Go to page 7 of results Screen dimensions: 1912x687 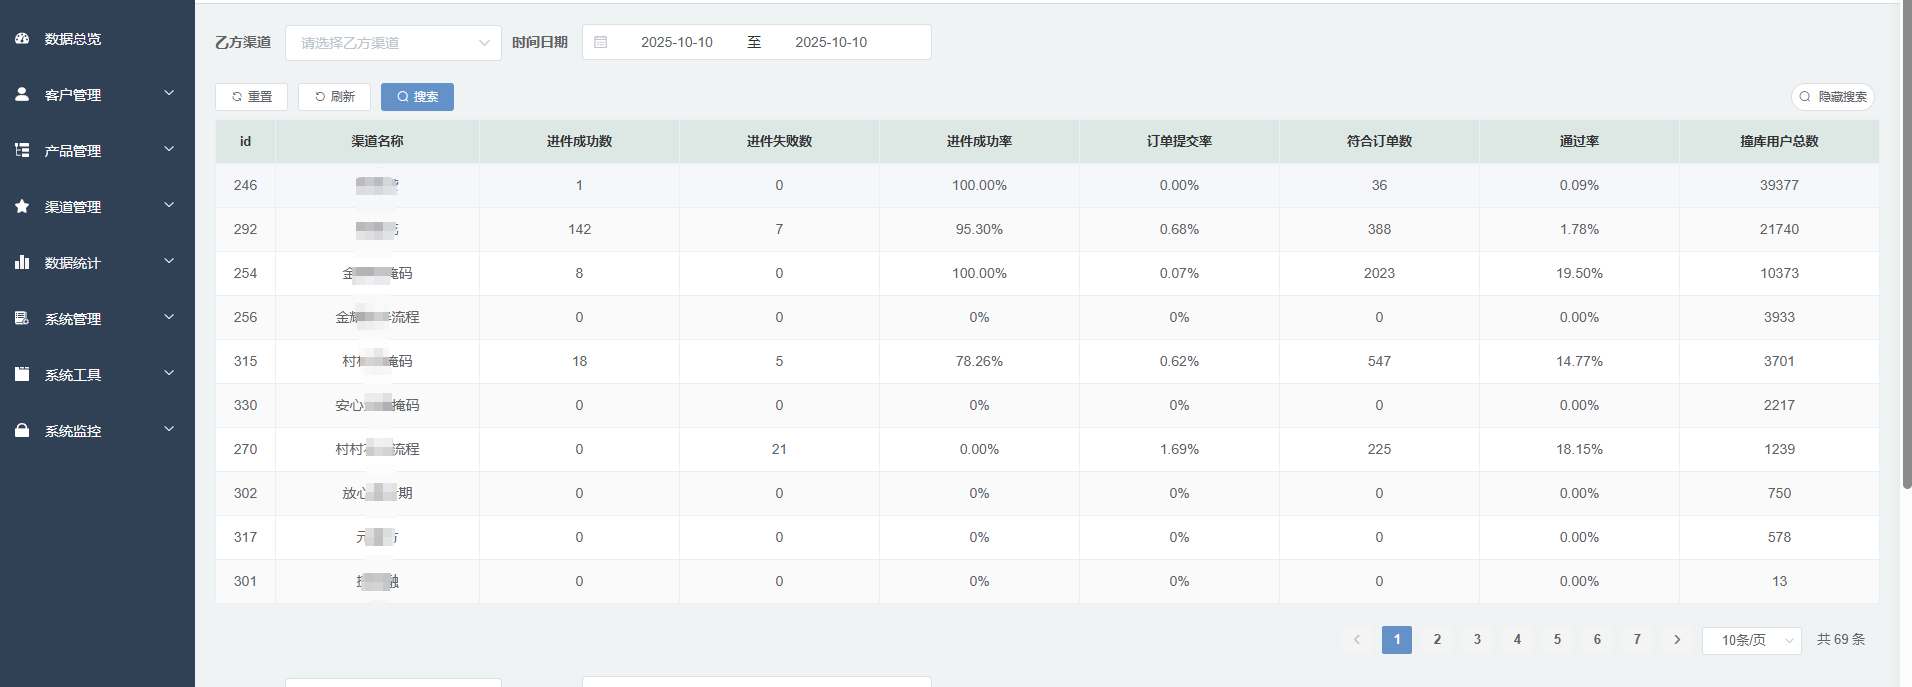[1637, 640]
